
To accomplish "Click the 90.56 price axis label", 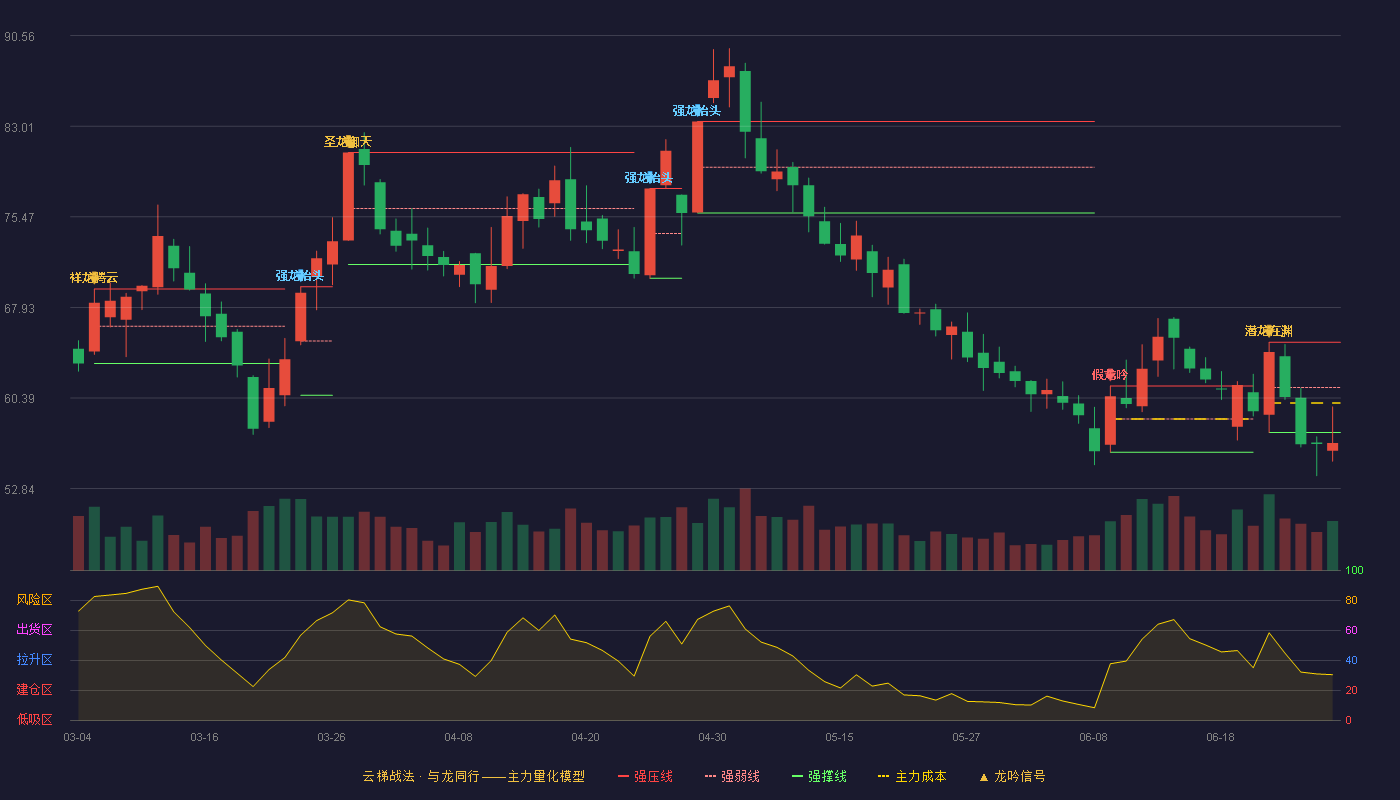I will coord(19,37).
